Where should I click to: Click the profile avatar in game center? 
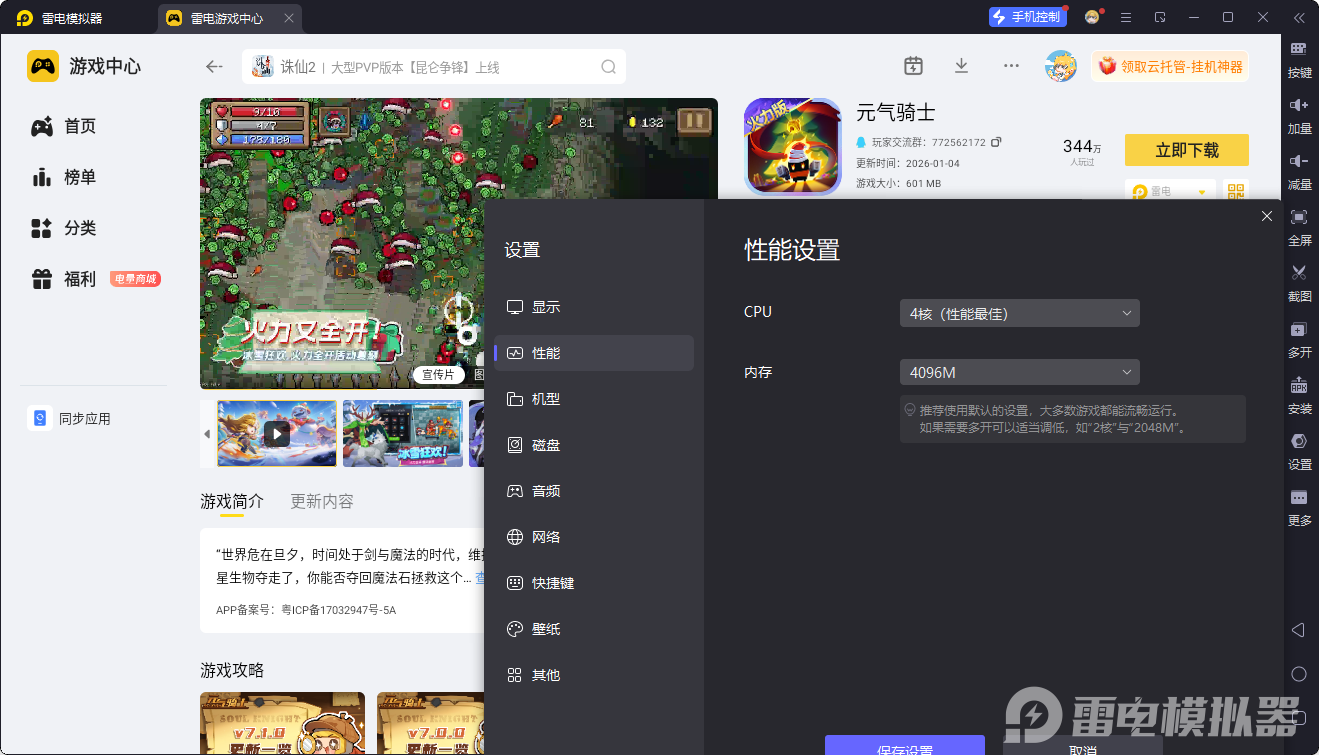tap(1061, 66)
